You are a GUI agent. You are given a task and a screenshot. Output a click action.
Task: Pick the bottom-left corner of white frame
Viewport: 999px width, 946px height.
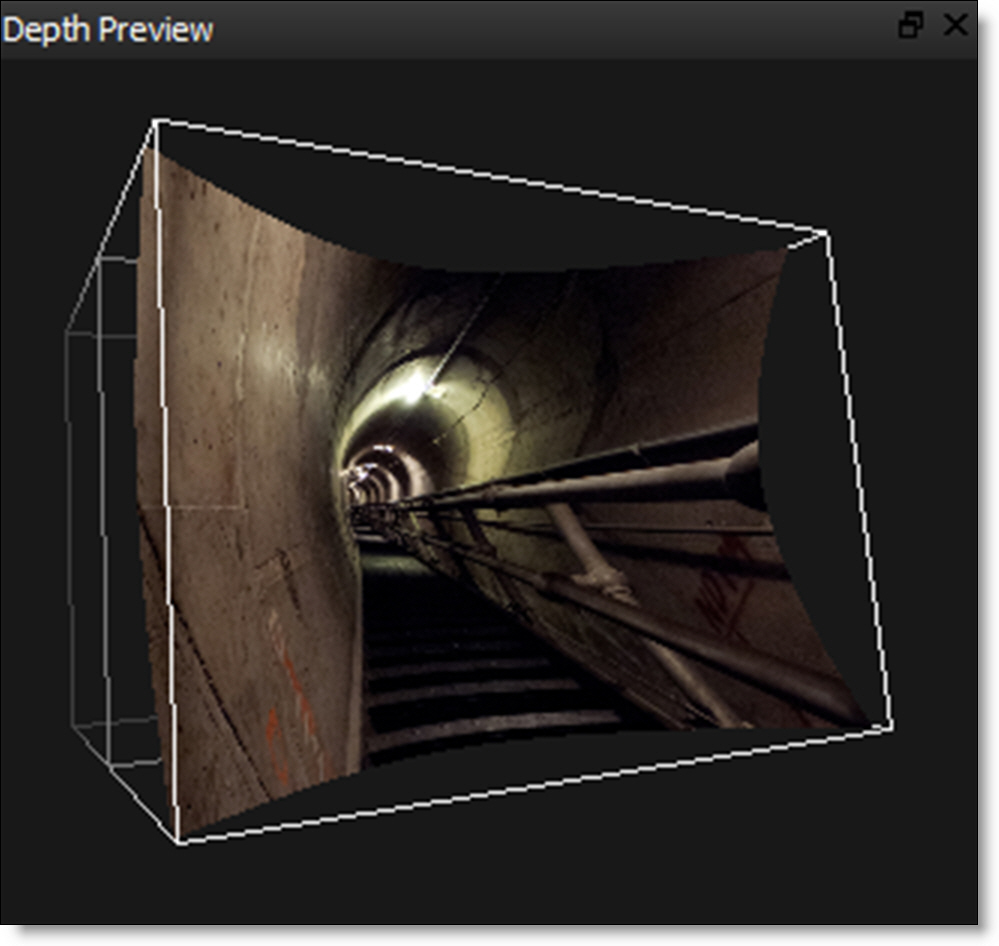(180, 842)
